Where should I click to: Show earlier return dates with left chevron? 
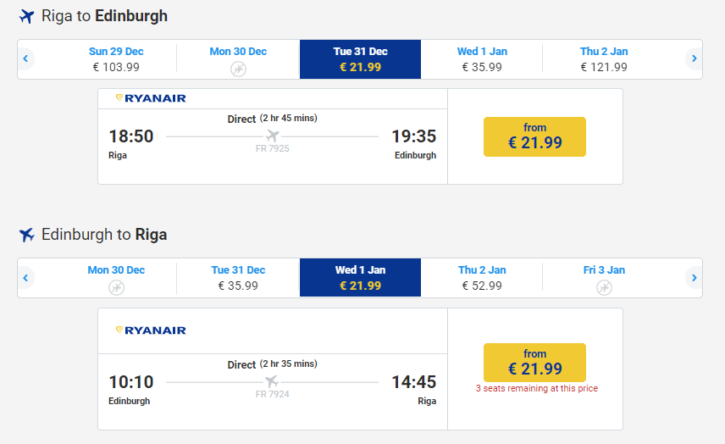(26, 278)
